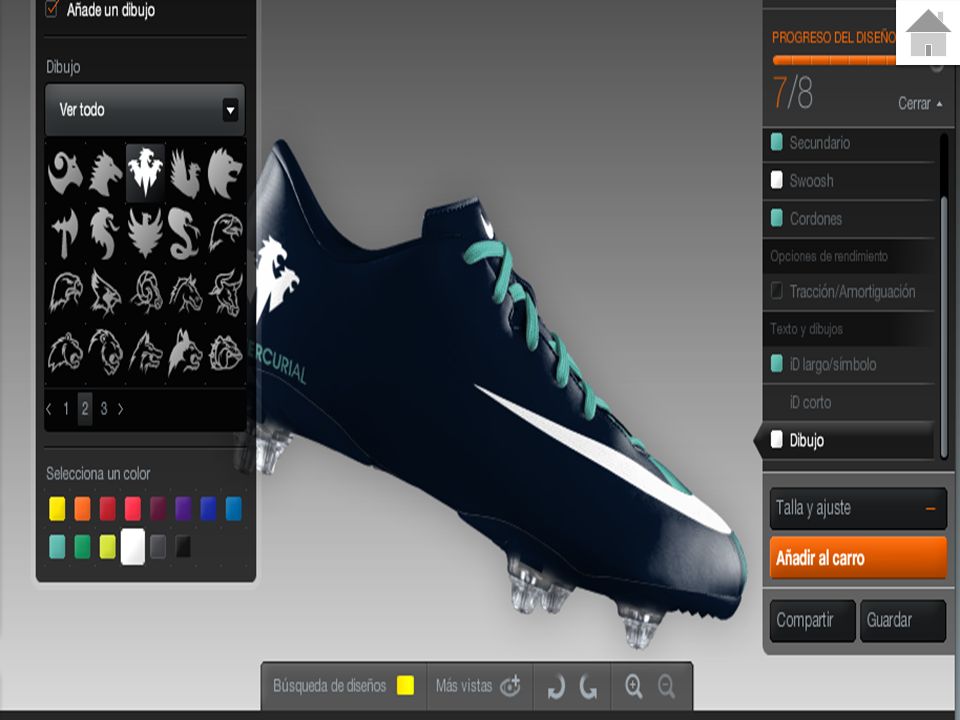Click current emblem page number 2
This screenshot has width=960, height=720.
85,409
